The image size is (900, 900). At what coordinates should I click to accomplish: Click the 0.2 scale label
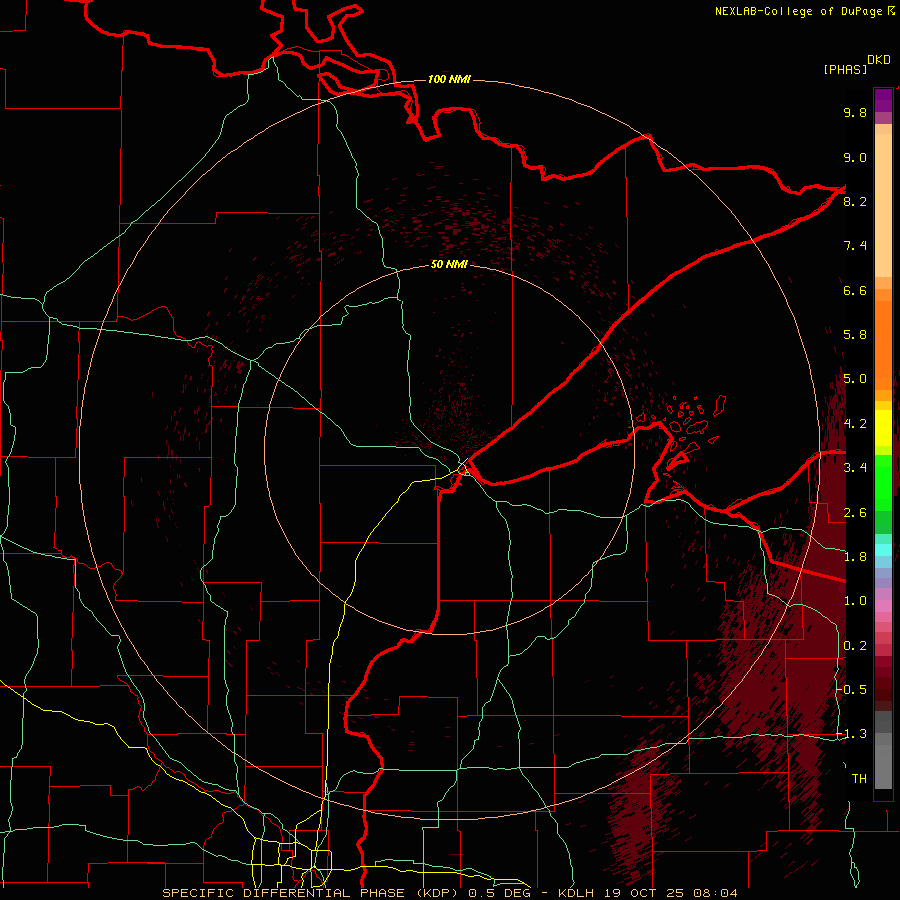coord(855,646)
